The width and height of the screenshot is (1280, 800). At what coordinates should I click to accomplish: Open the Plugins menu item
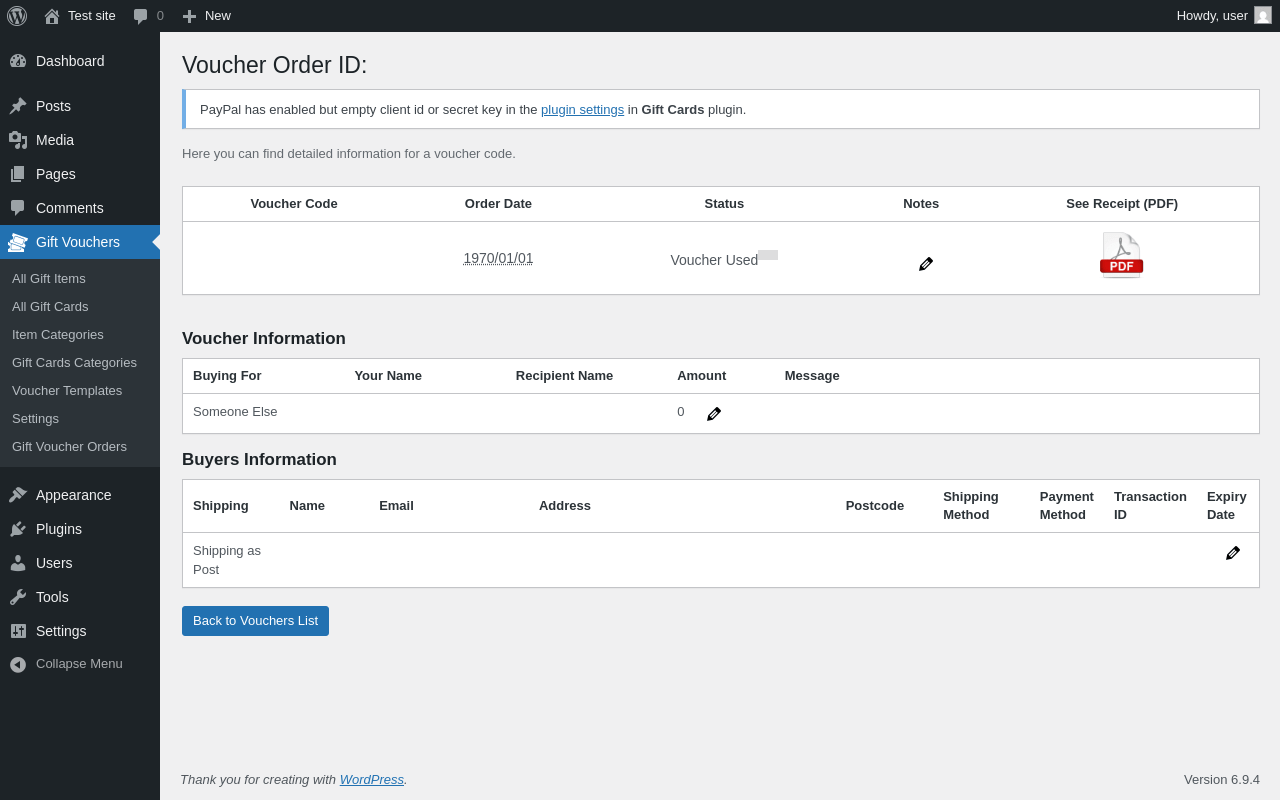[x=59, y=529]
